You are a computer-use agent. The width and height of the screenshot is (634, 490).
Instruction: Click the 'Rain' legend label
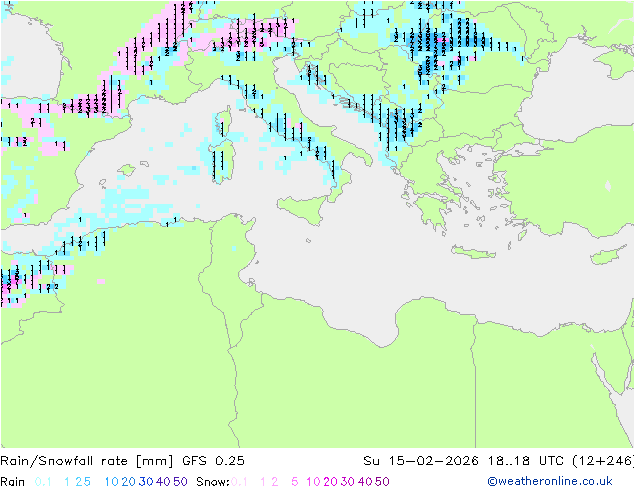[13, 482]
